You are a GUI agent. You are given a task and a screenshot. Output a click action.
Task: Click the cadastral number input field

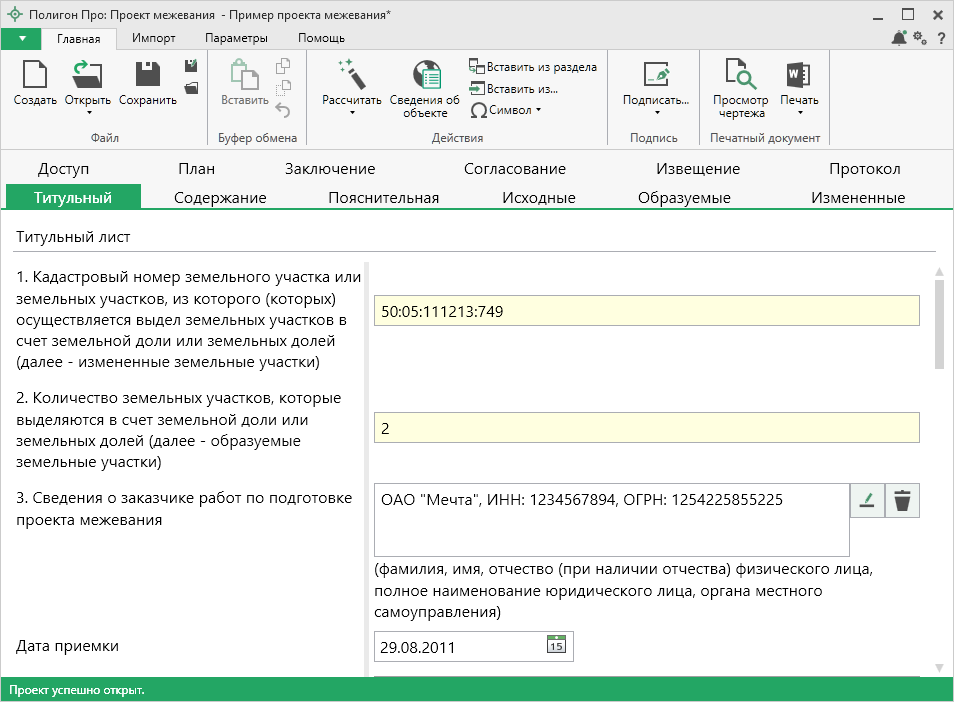tap(646, 311)
